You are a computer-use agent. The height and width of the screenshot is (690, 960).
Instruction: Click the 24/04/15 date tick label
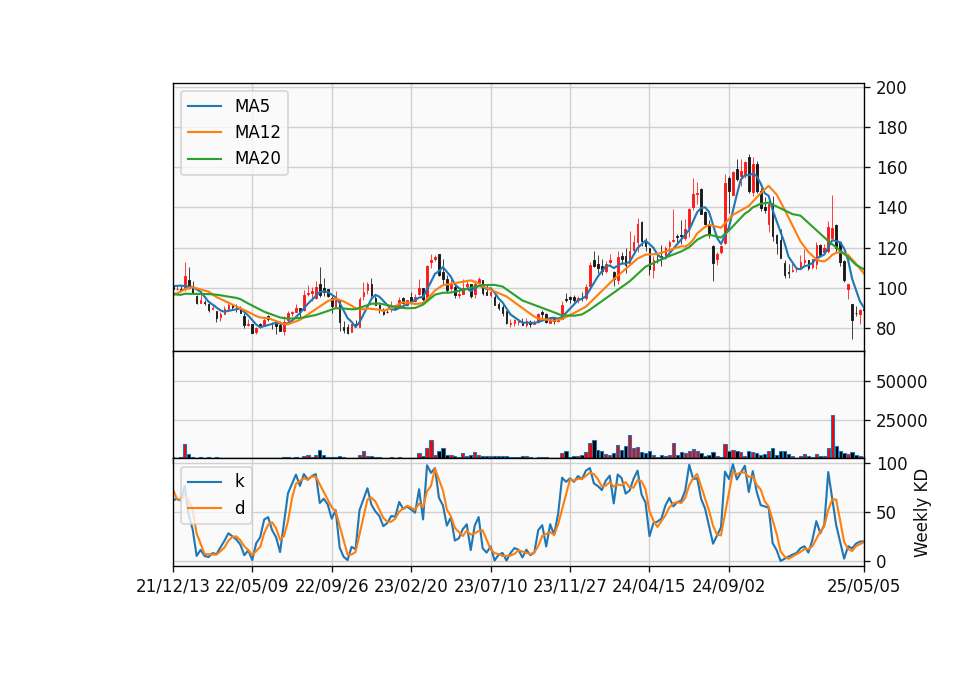point(649,586)
